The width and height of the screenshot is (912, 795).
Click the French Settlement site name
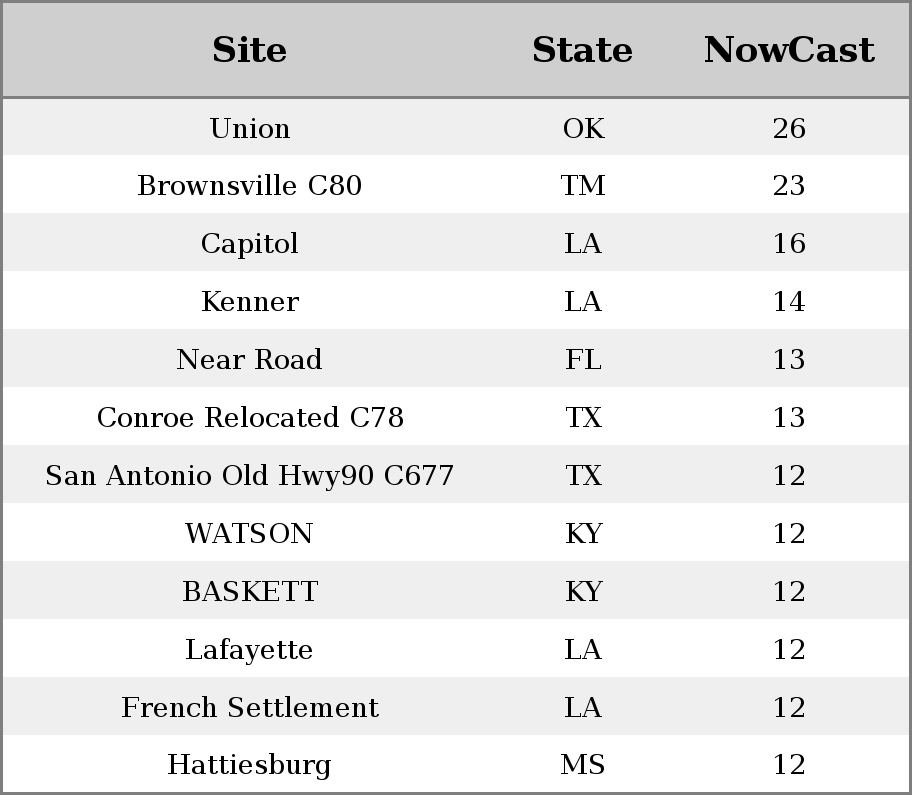point(250,707)
